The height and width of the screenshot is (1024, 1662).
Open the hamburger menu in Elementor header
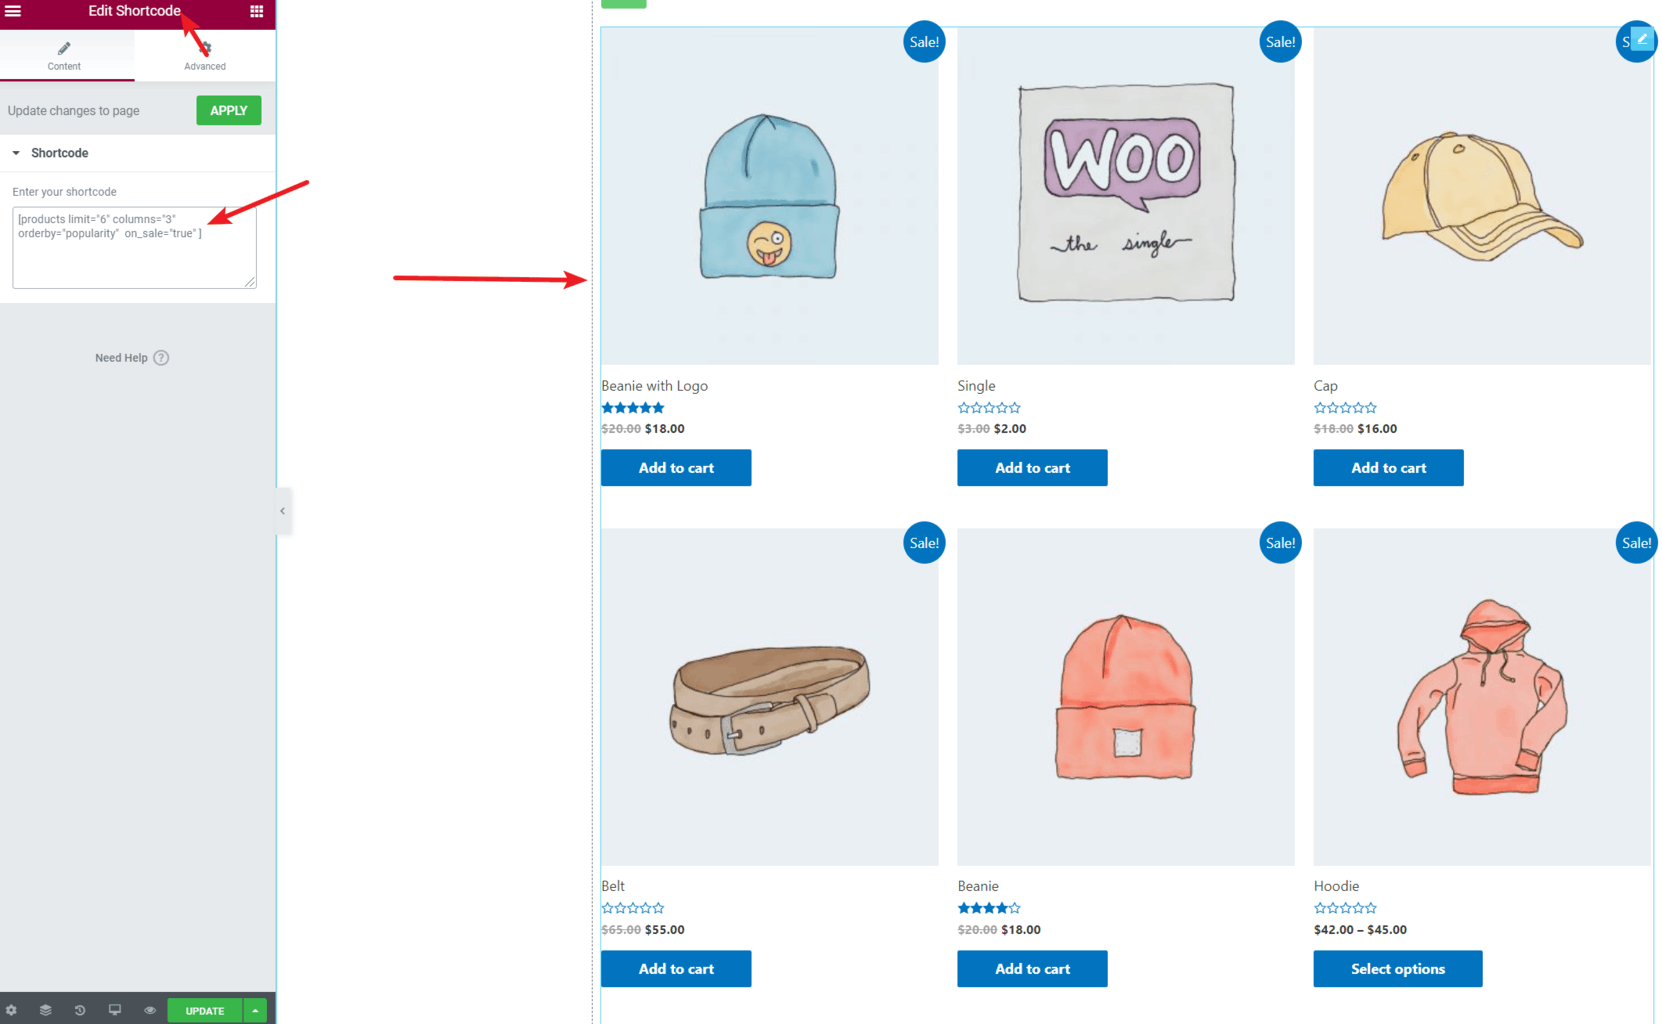(x=13, y=11)
